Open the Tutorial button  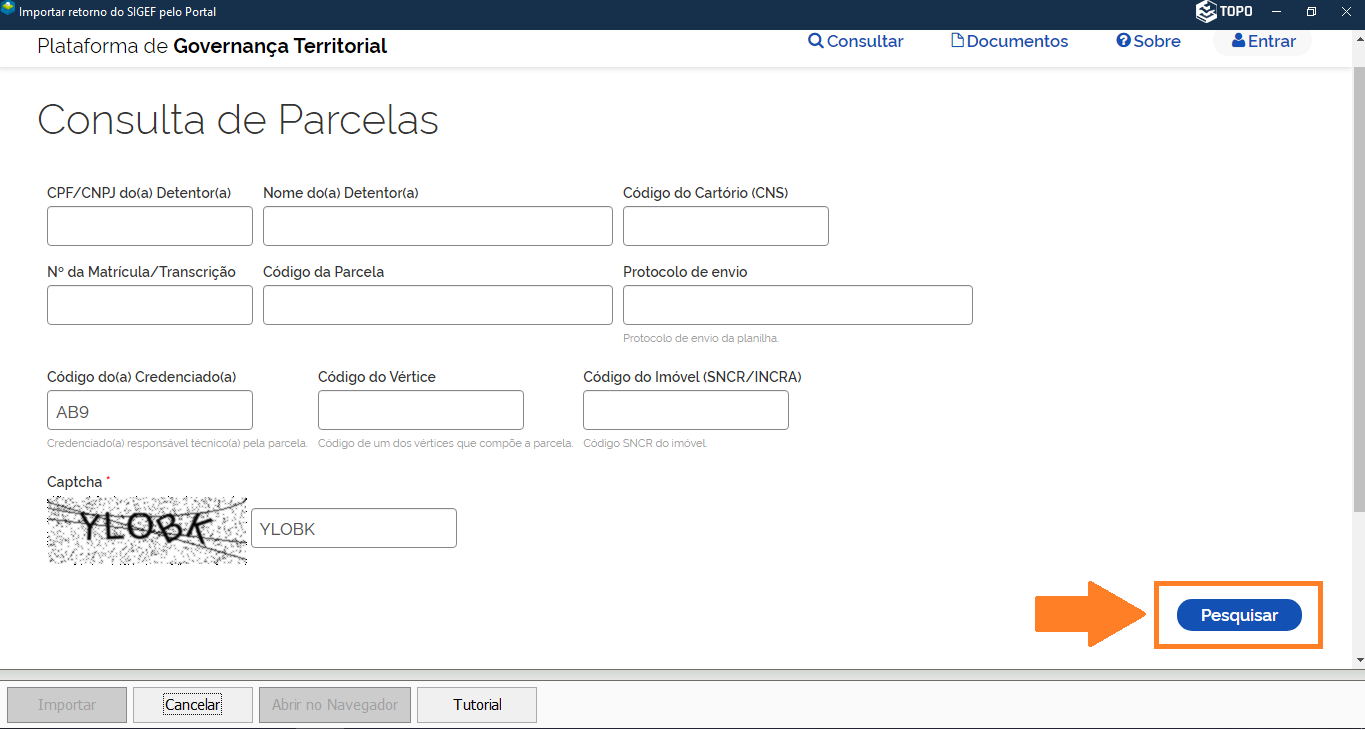[x=477, y=705]
